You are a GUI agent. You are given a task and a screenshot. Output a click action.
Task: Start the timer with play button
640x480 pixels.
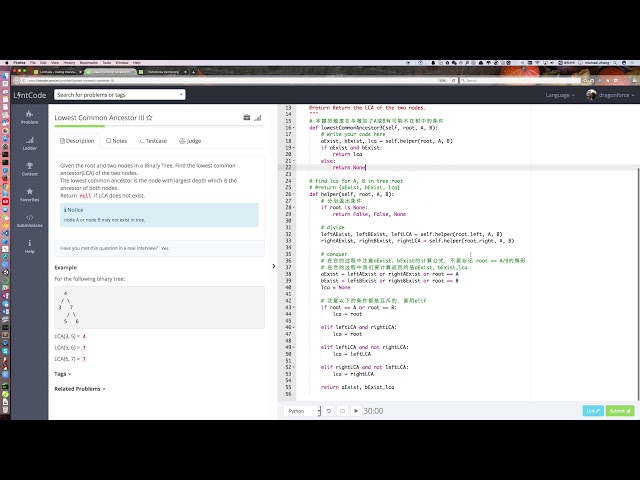(356, 411)
